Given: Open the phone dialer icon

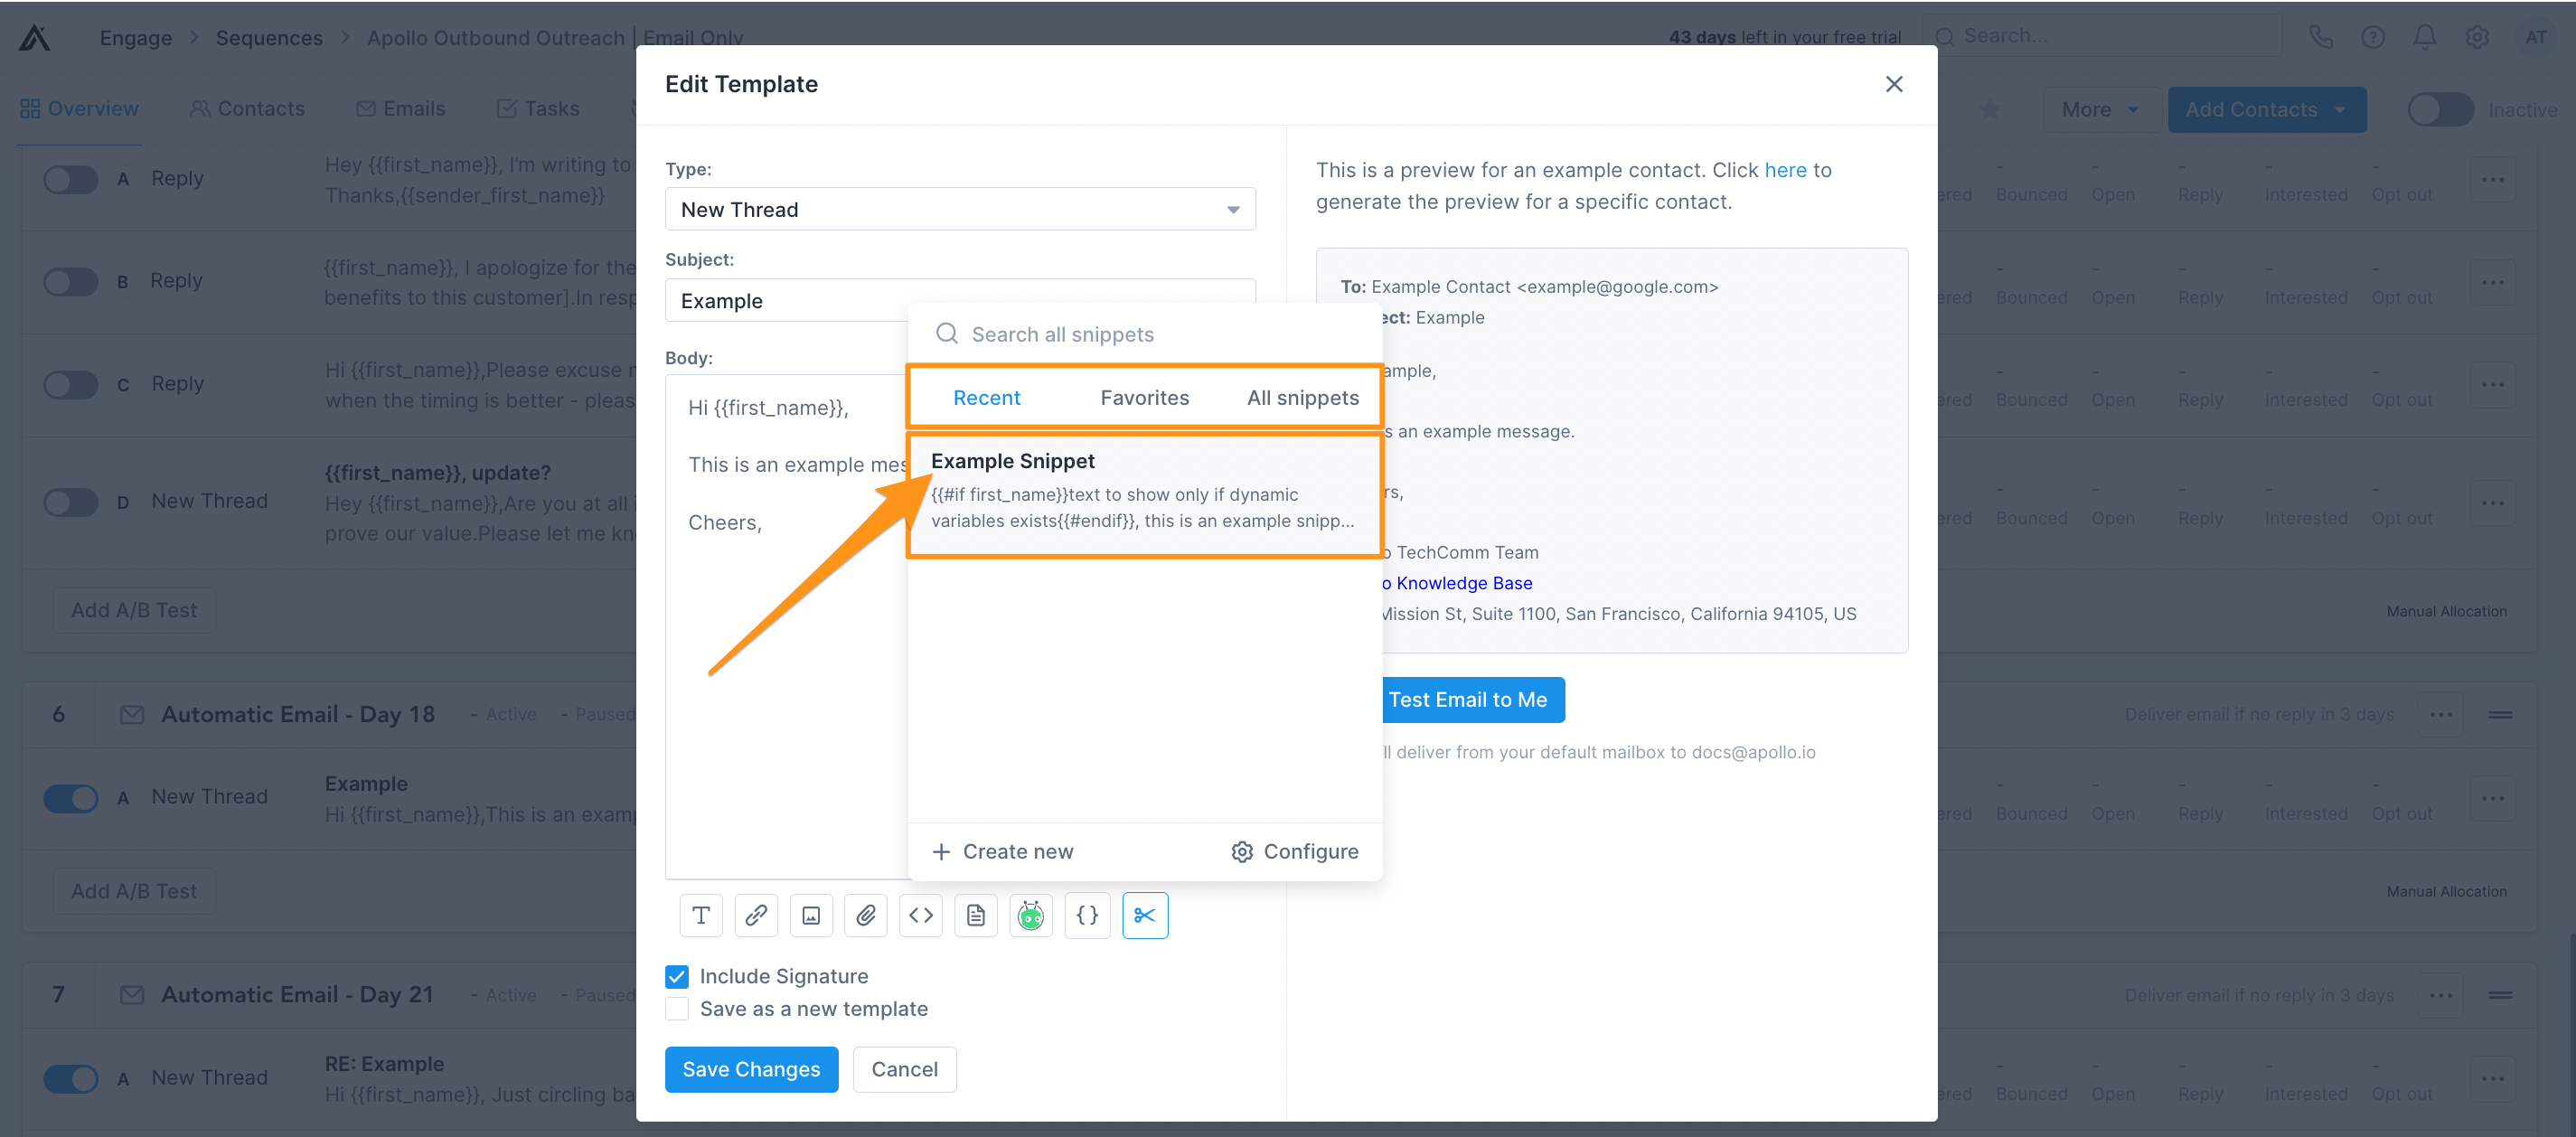Looking at the screenshot, I should (2321, 37).
